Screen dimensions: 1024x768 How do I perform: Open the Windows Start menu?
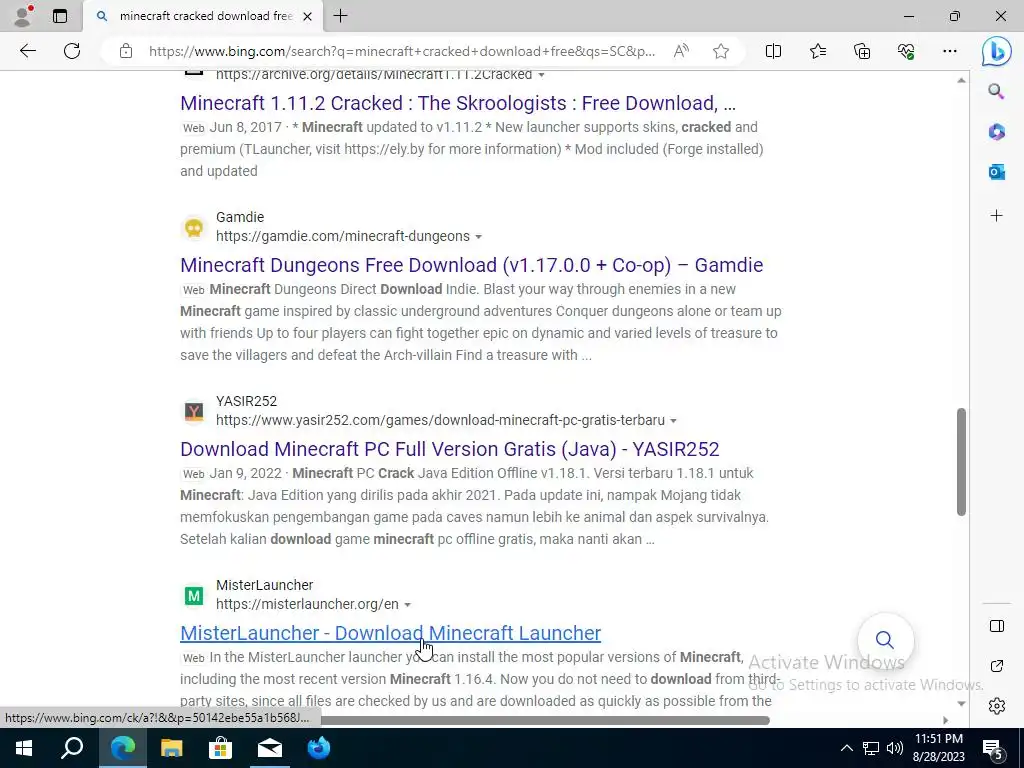click(24, 748)
